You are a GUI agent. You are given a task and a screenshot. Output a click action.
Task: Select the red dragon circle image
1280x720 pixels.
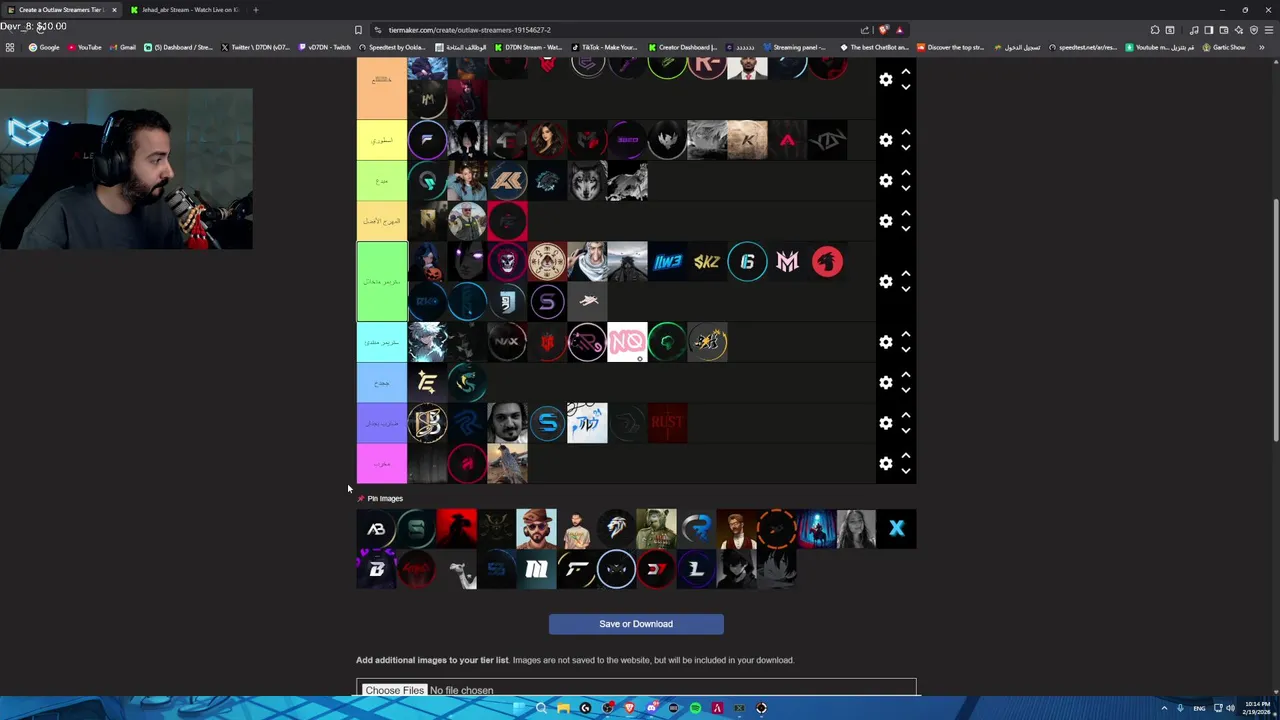pos(827,262)
